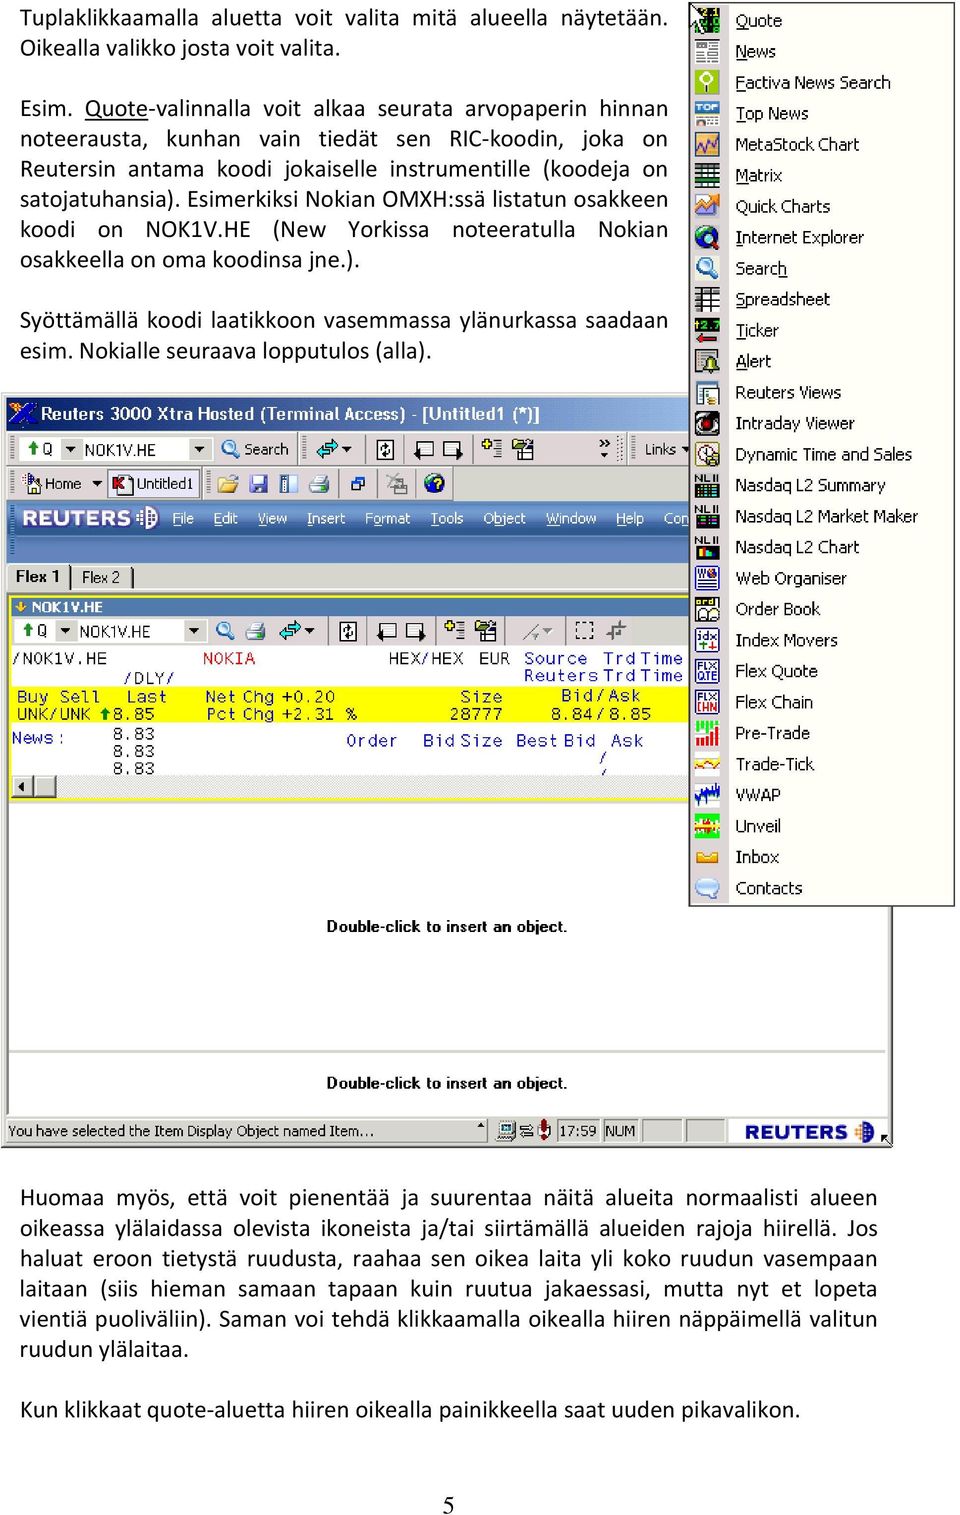Open Factiva News Search entry
The image size is (960, 1515).
pos(812,83)
